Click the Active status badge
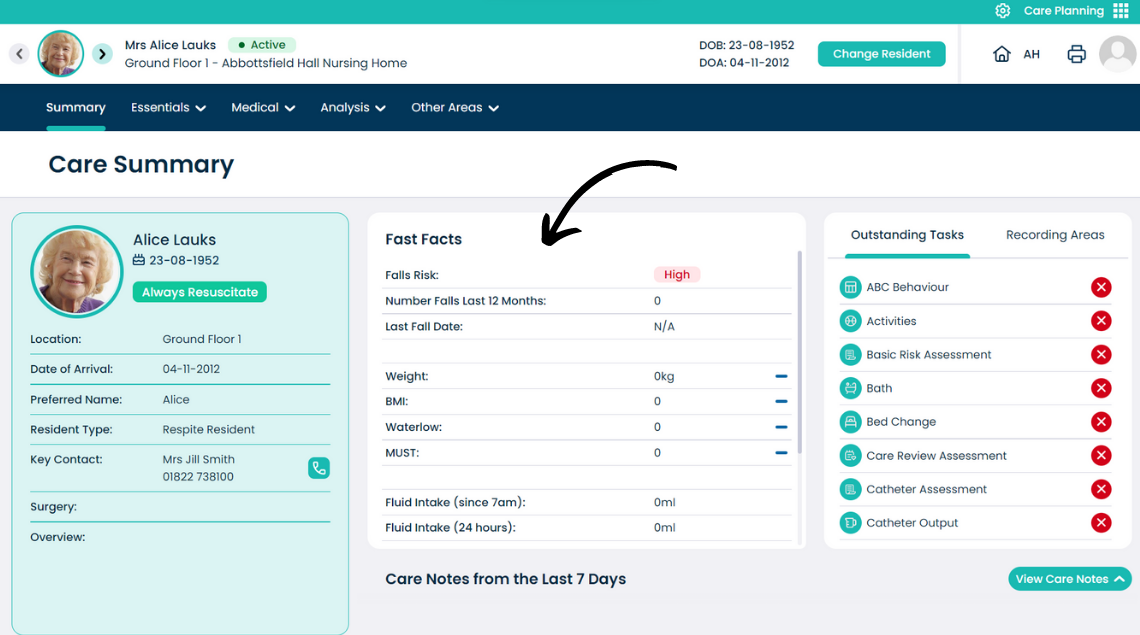Image resolution: width=1140 pixels, height=635 pixels. tap(262, 45)
